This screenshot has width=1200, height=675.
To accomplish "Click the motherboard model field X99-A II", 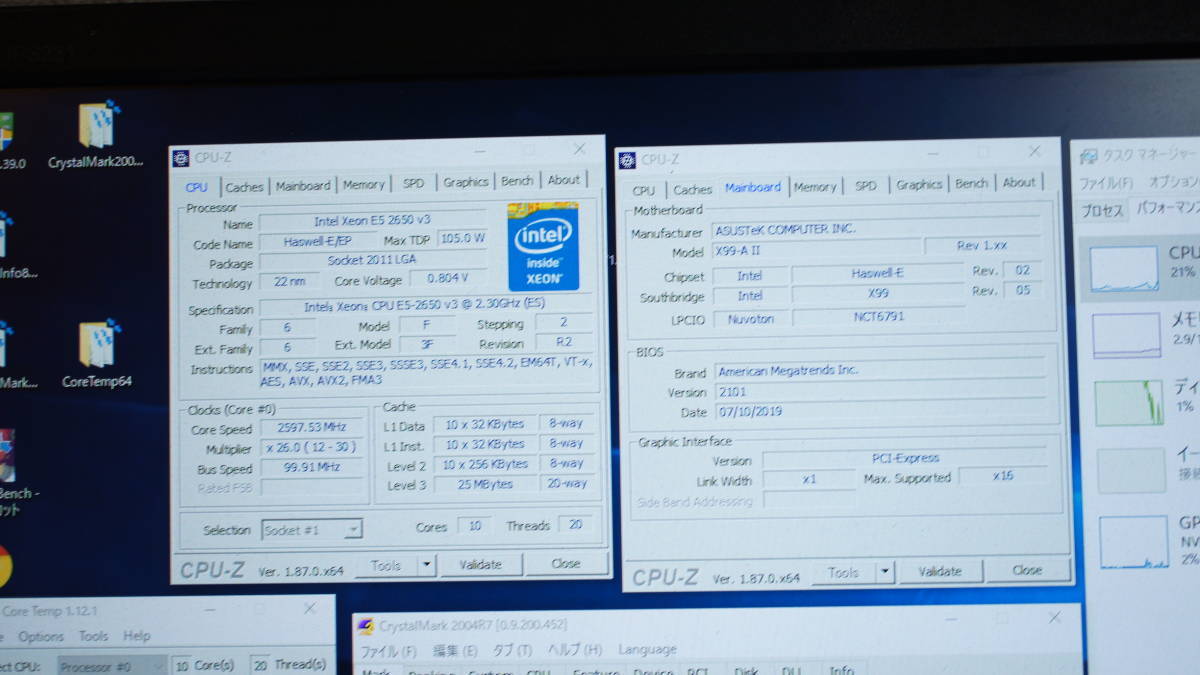I will point(817,252).
